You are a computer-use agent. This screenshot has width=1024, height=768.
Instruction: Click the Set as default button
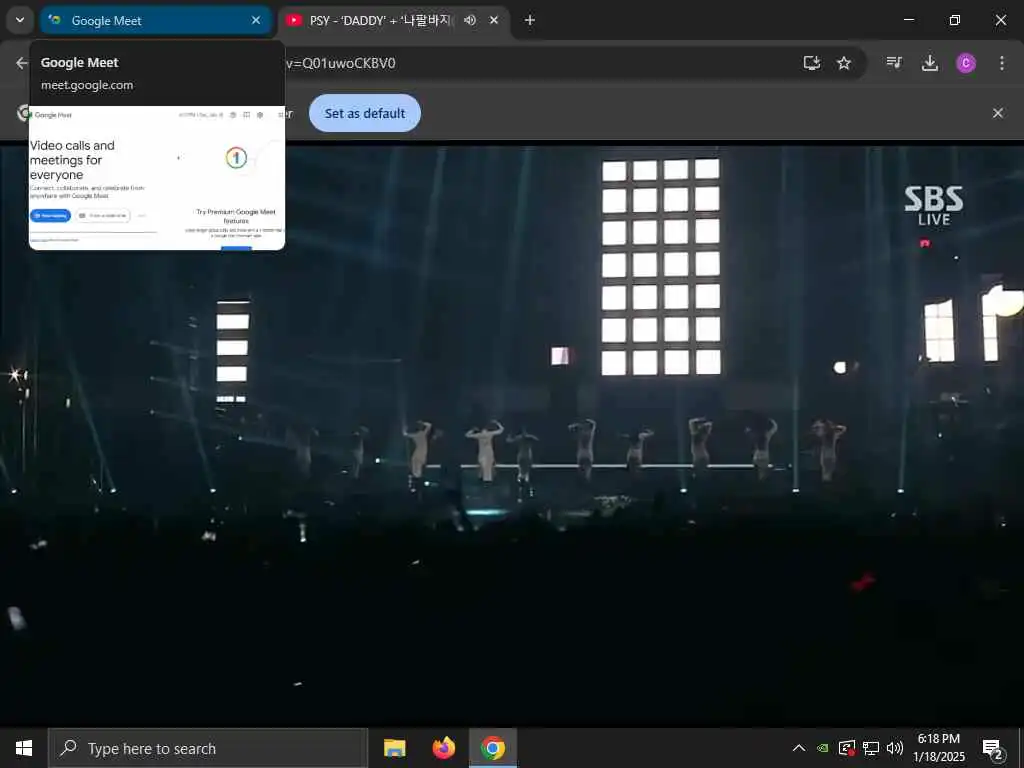click(x=364, y=113)
